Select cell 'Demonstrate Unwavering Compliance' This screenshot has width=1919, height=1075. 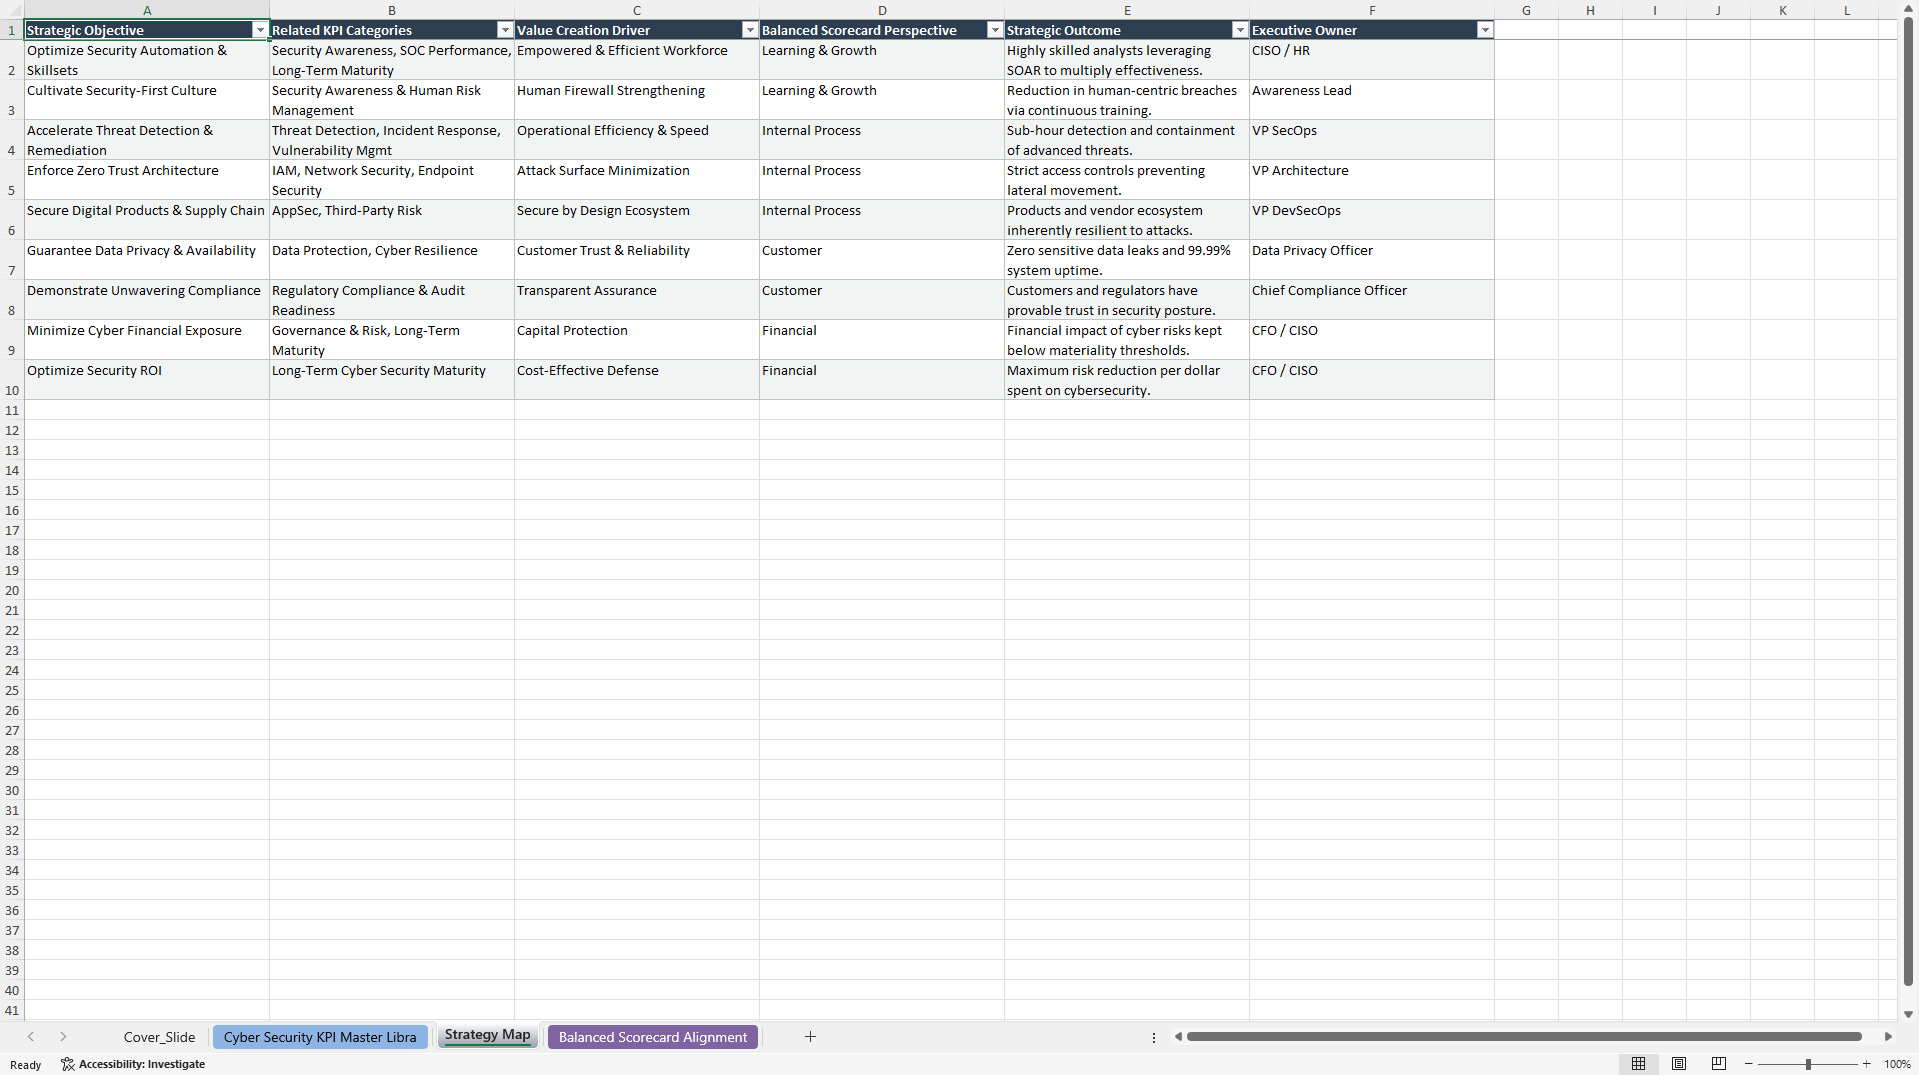147,300
